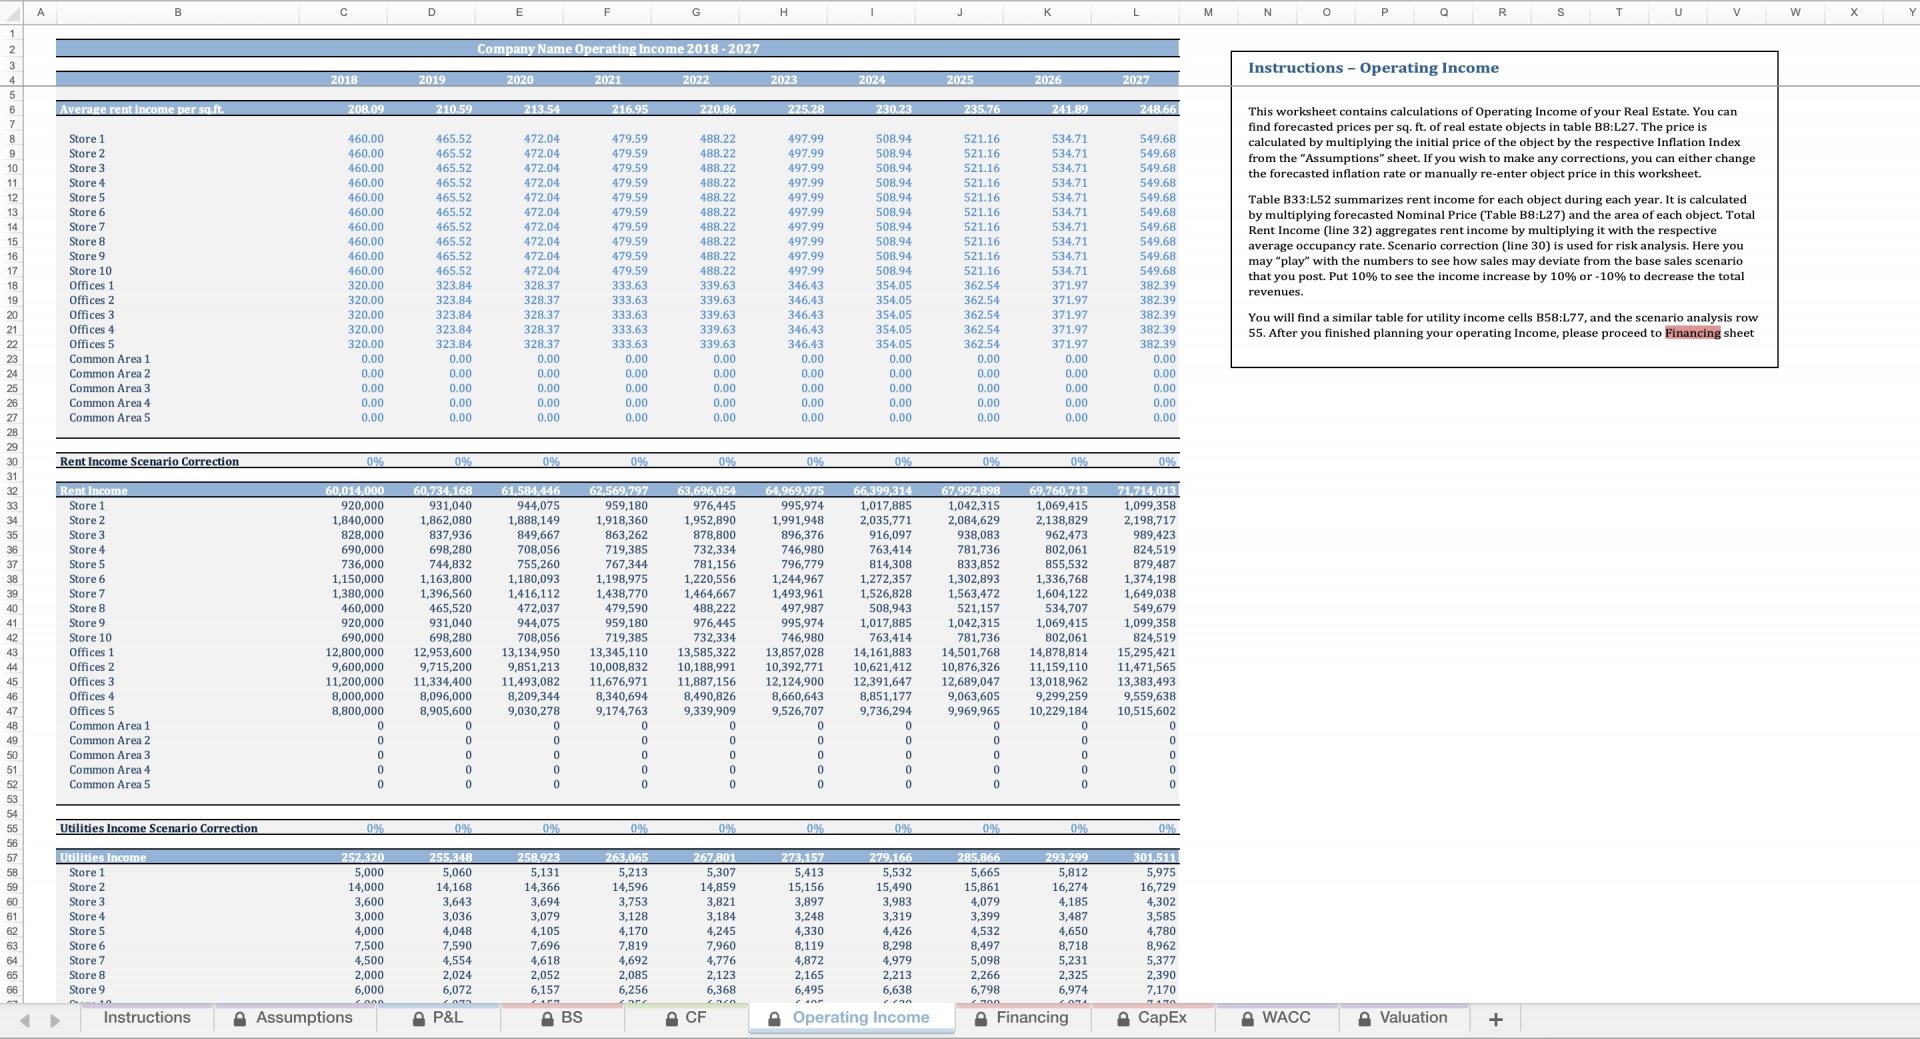Open the P&L sheet tab
This screenshot has height=1039, width=1920.
coord(438,1017)
